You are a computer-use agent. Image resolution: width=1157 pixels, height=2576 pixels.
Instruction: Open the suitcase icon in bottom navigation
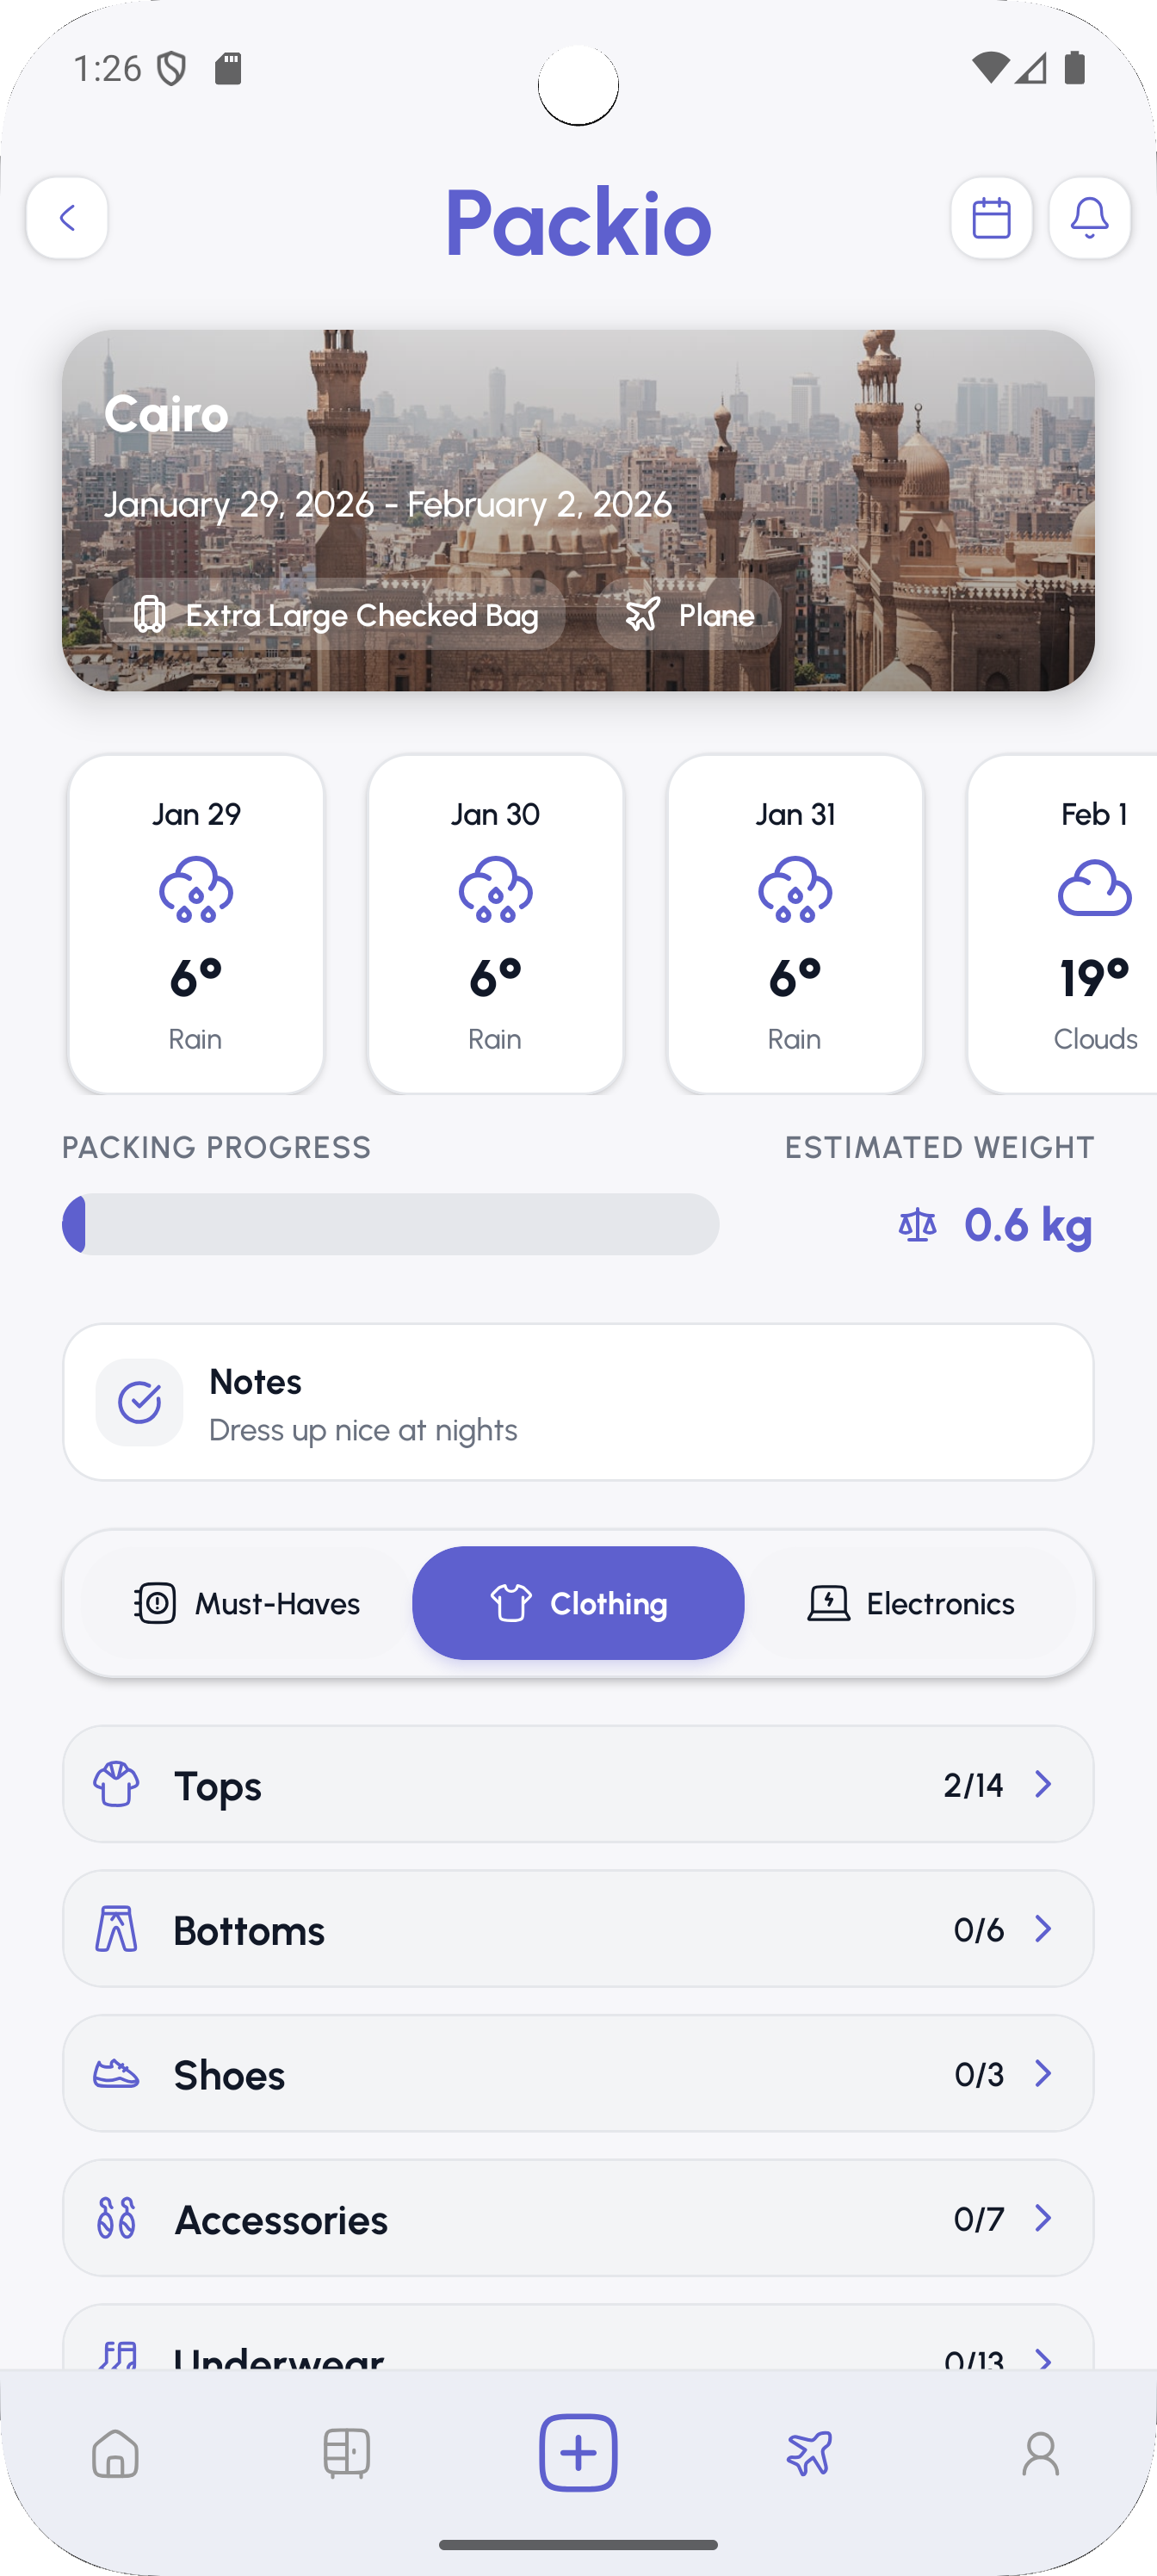(x=347, y=2454)
